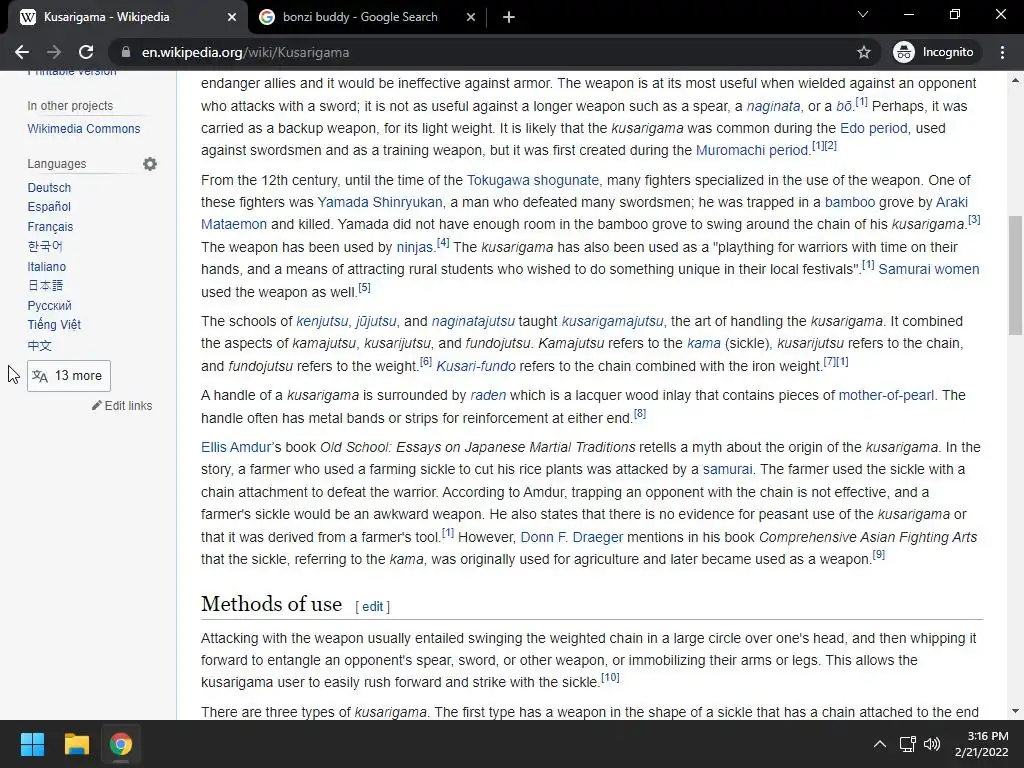Switch to Tiếng Việt language version

pos(54,325)
